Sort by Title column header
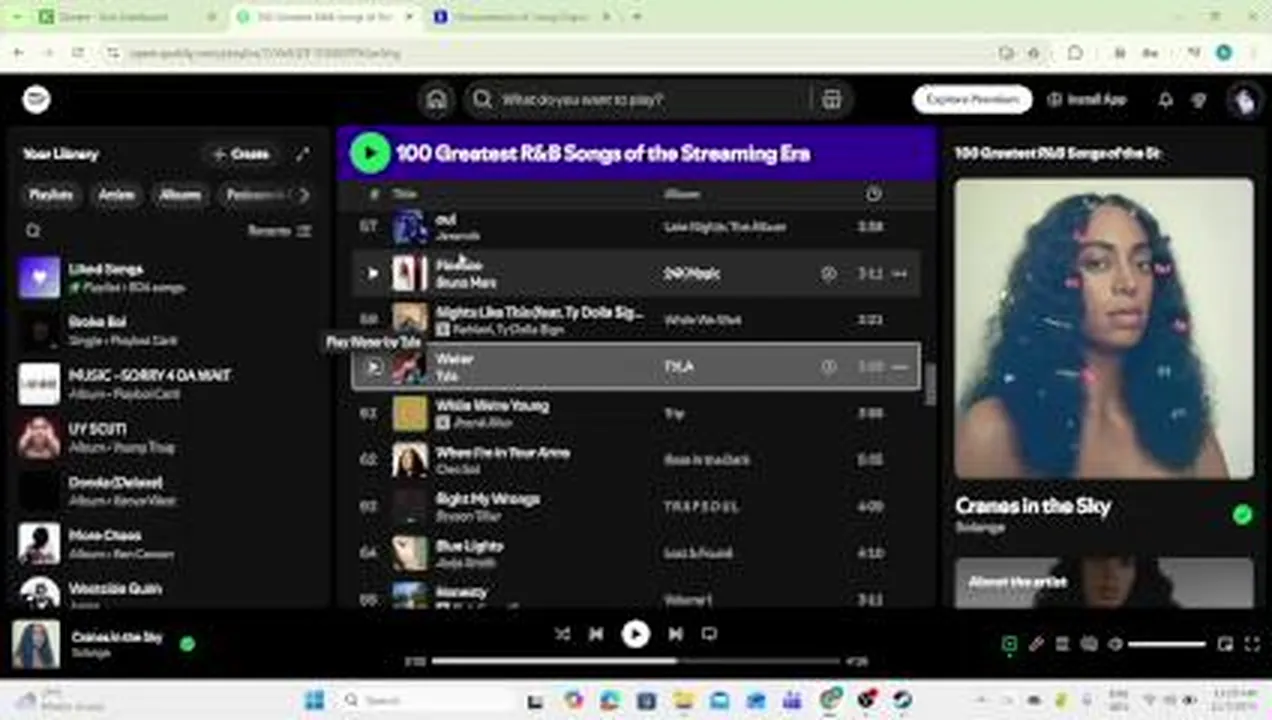Image resolution: width=1272 pixels, height=720 pixels. coord(404,194)
